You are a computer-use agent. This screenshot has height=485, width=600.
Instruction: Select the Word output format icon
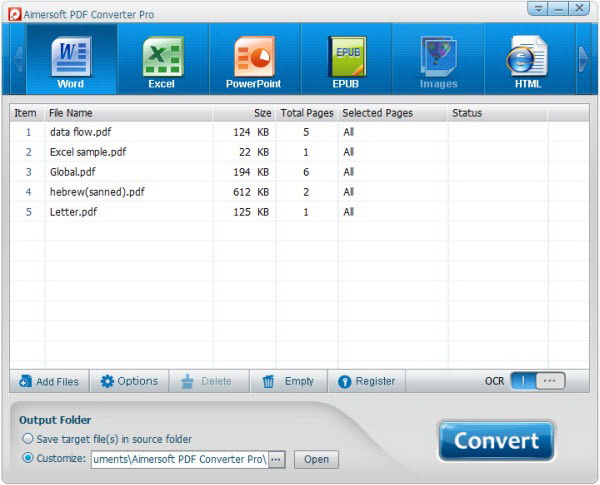(71, 57)
